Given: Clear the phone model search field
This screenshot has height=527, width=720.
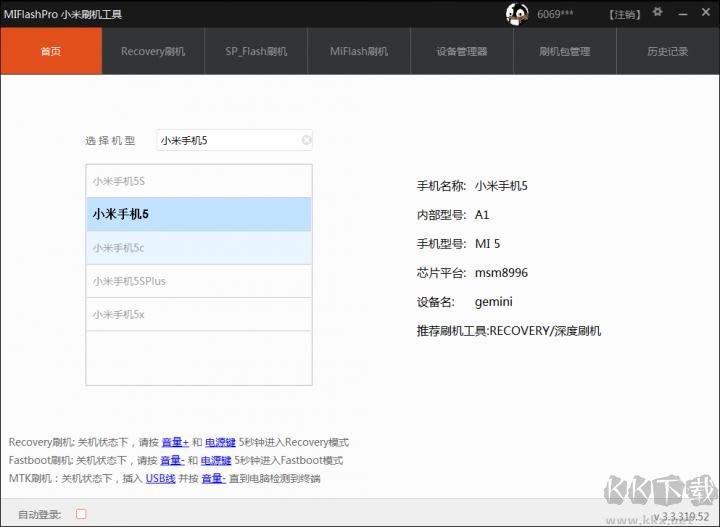Looking at the screenshot, I should 306,140.
